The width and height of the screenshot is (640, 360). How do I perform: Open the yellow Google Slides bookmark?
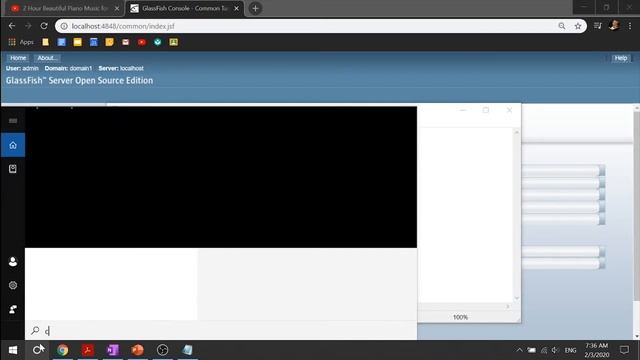pyautogui.click(x=78, y=42)
